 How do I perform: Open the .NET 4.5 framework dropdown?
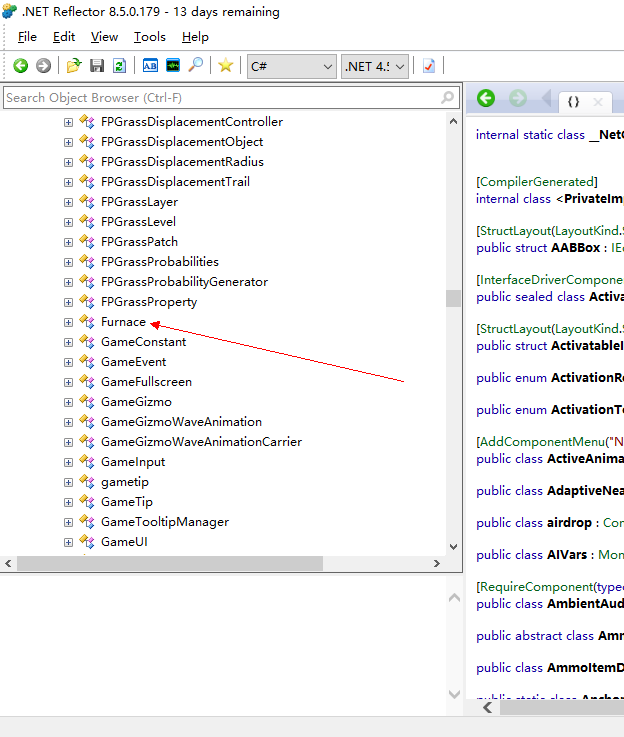click(375, 66)
